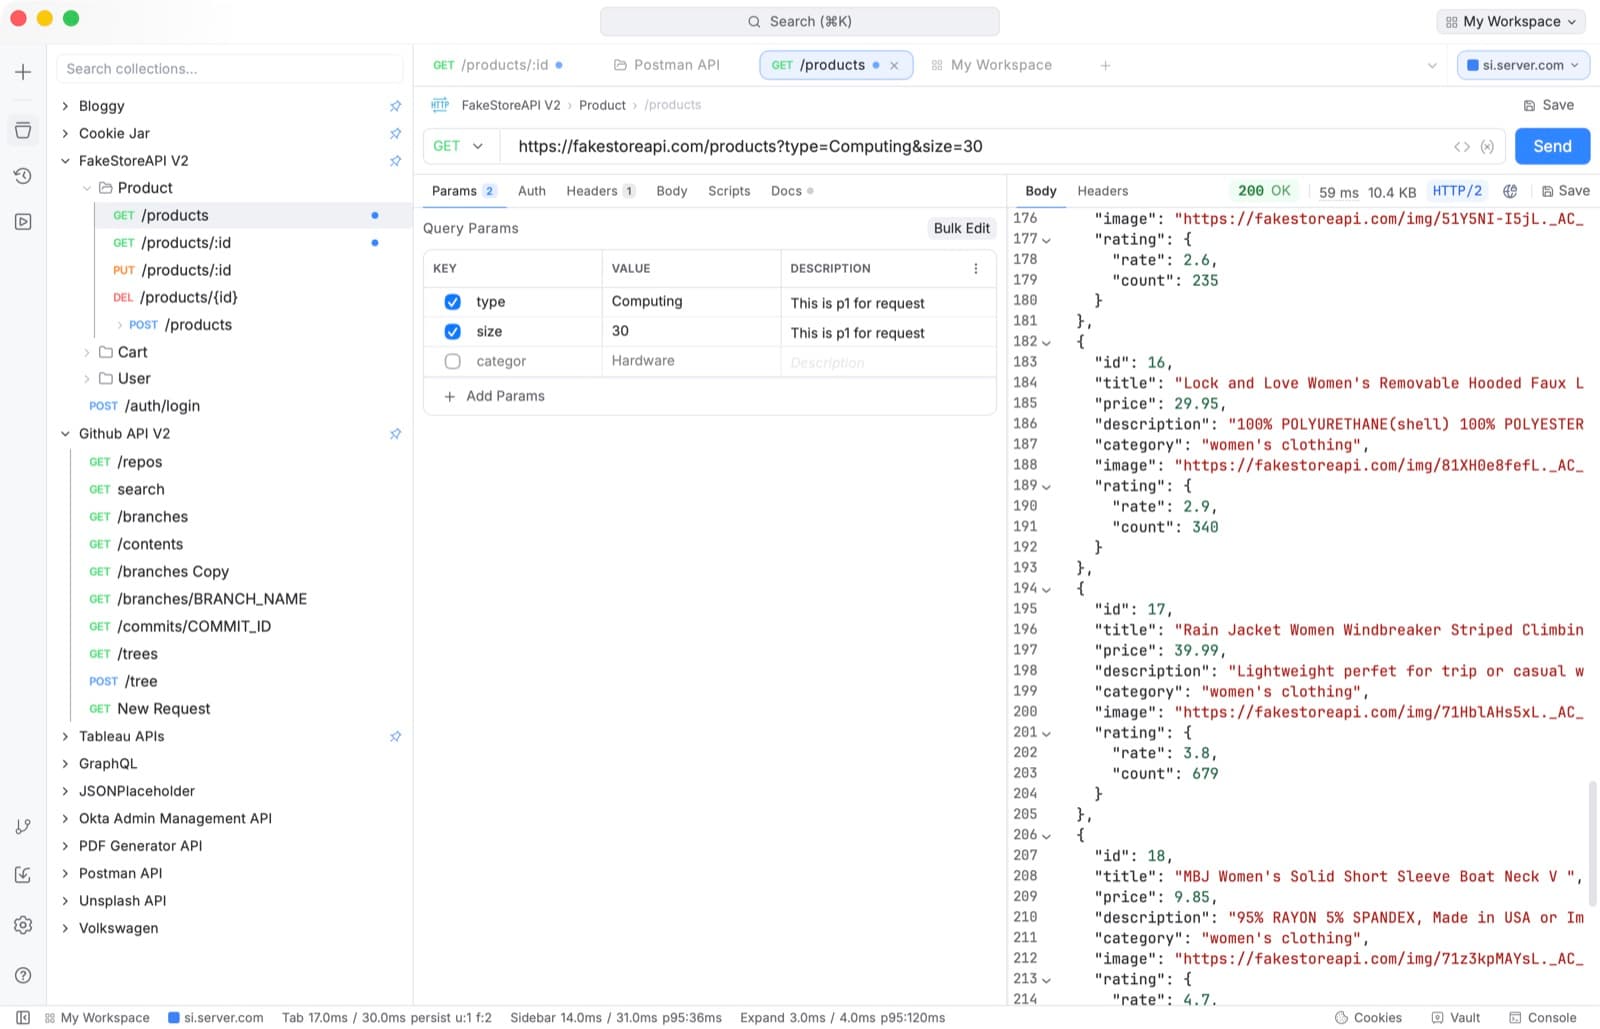The height and width of the screenshot is (1029, 1600).
Task: Open the Help question mark icon
Action: pyautogui.click(x=23, y=975)
